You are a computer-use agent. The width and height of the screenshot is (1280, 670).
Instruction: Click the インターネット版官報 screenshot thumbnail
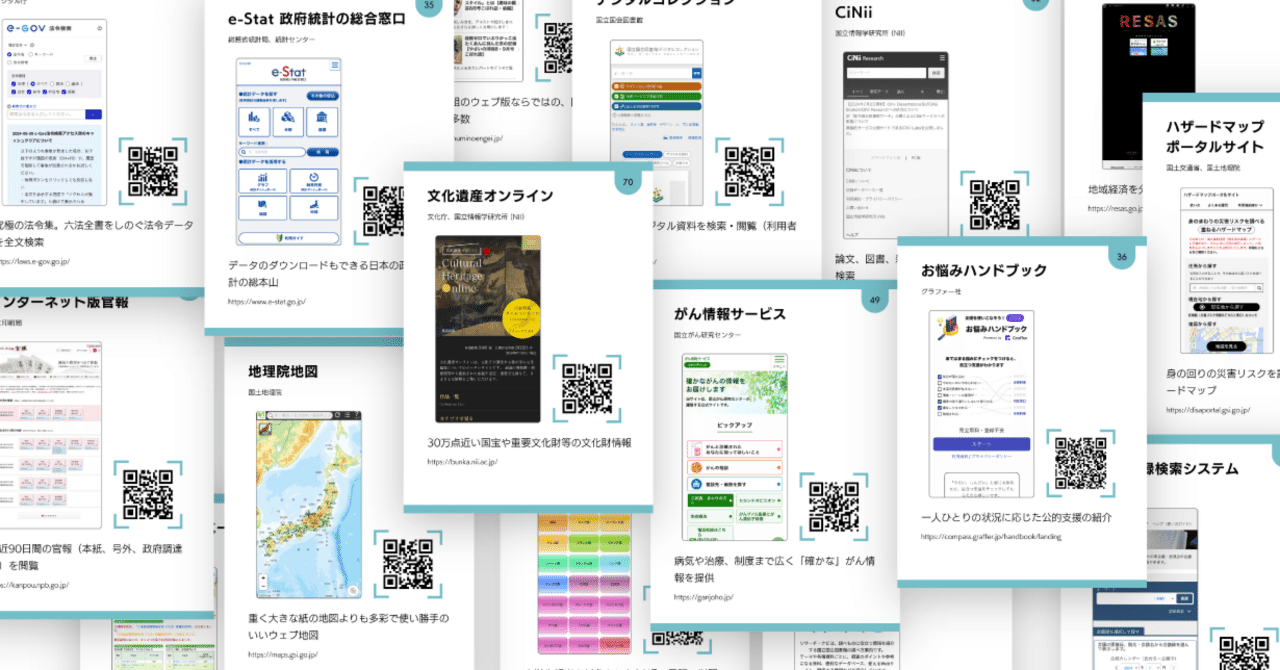[49, 436]
